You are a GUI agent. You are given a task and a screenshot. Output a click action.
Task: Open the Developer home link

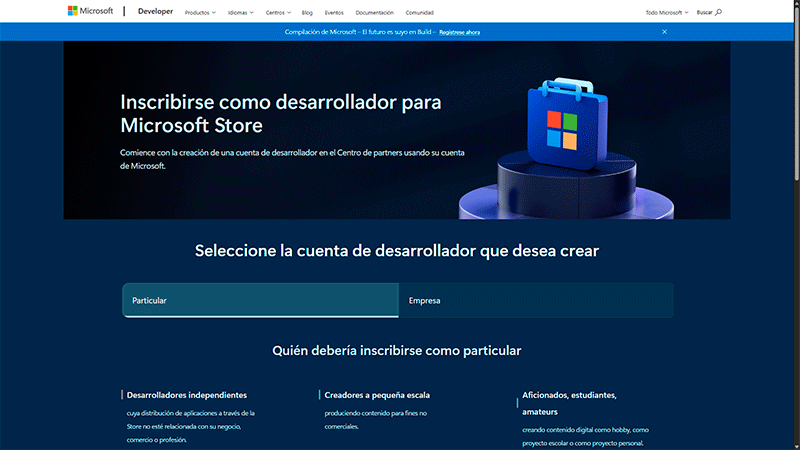coord(155,11)
